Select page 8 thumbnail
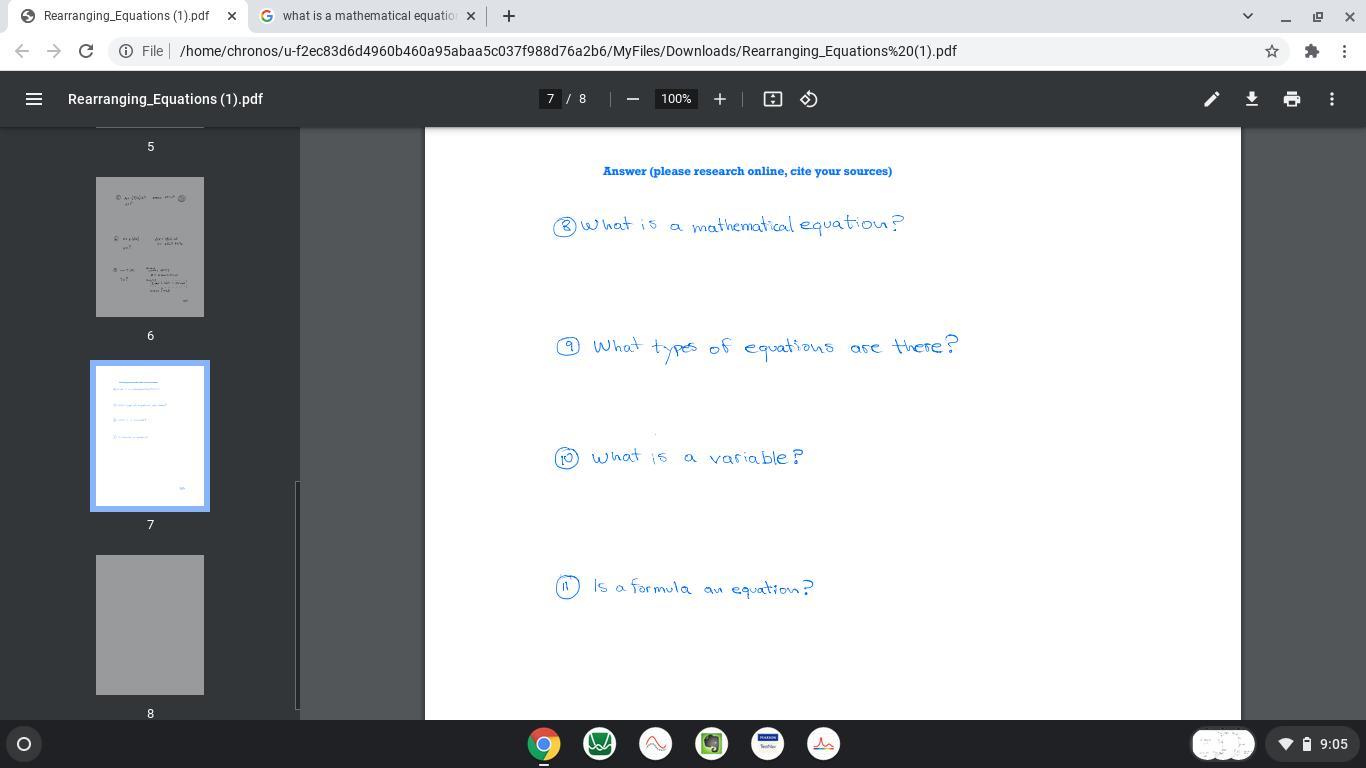Viewport: 1366px width, 768px height. pos(150,625)
